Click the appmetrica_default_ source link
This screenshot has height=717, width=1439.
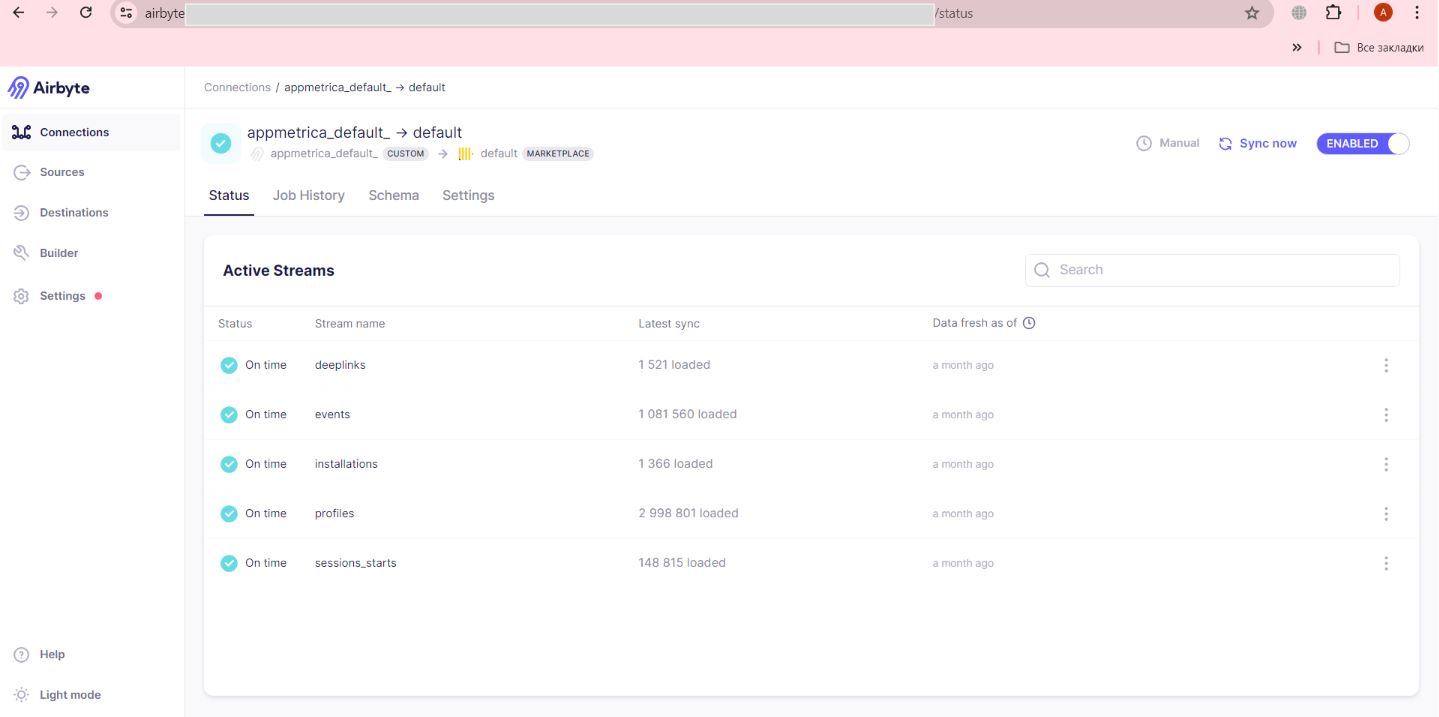click(x=324, y=154)
